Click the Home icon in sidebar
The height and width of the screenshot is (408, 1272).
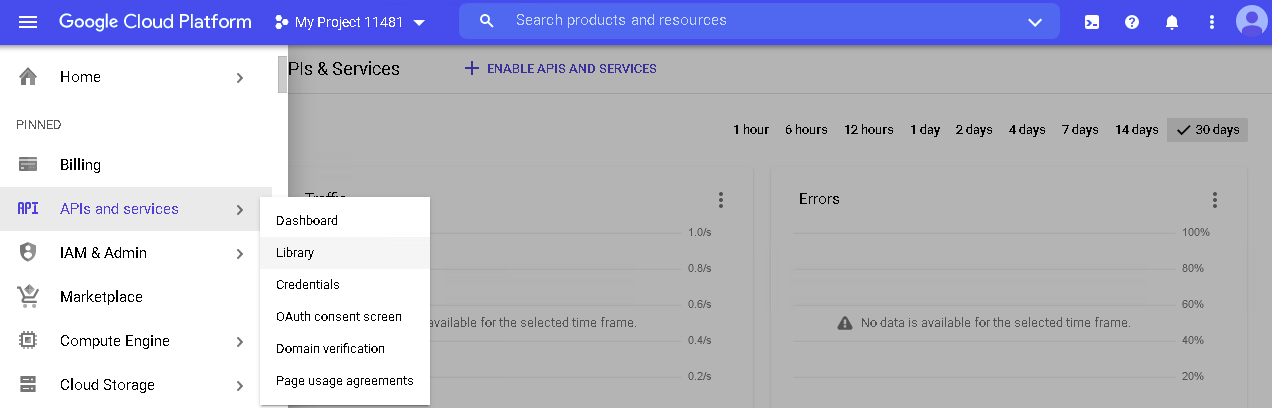28,77
